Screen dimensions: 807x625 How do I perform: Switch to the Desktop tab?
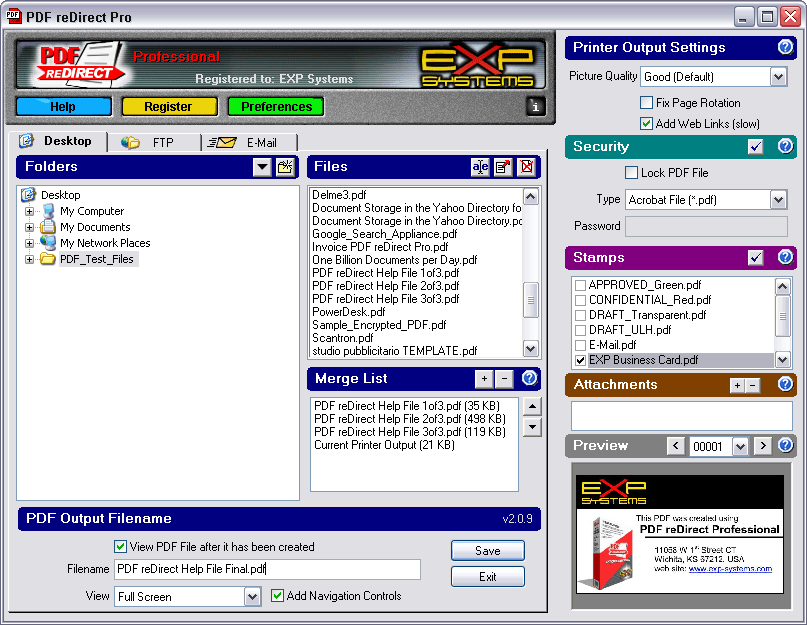pyautogui.click(x=58, y=141)
